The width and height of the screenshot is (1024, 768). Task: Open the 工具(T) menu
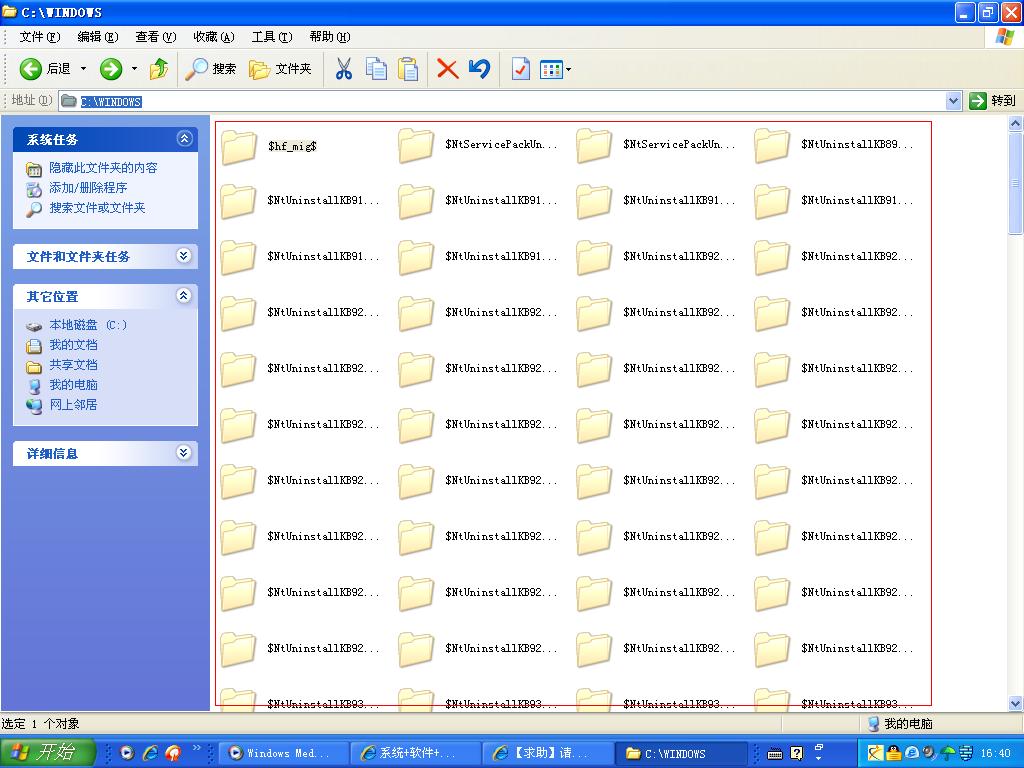pyautogui.click(x=271, y=37)
